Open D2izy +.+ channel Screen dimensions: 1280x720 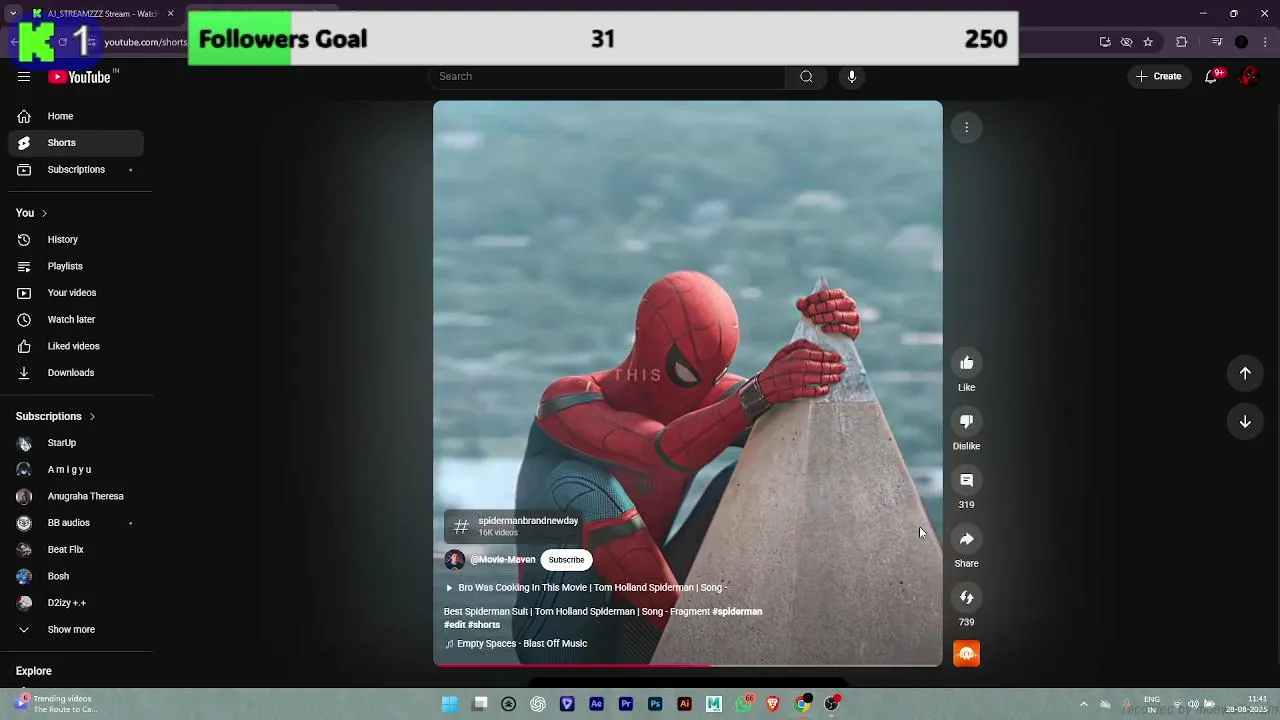(76, 603)
